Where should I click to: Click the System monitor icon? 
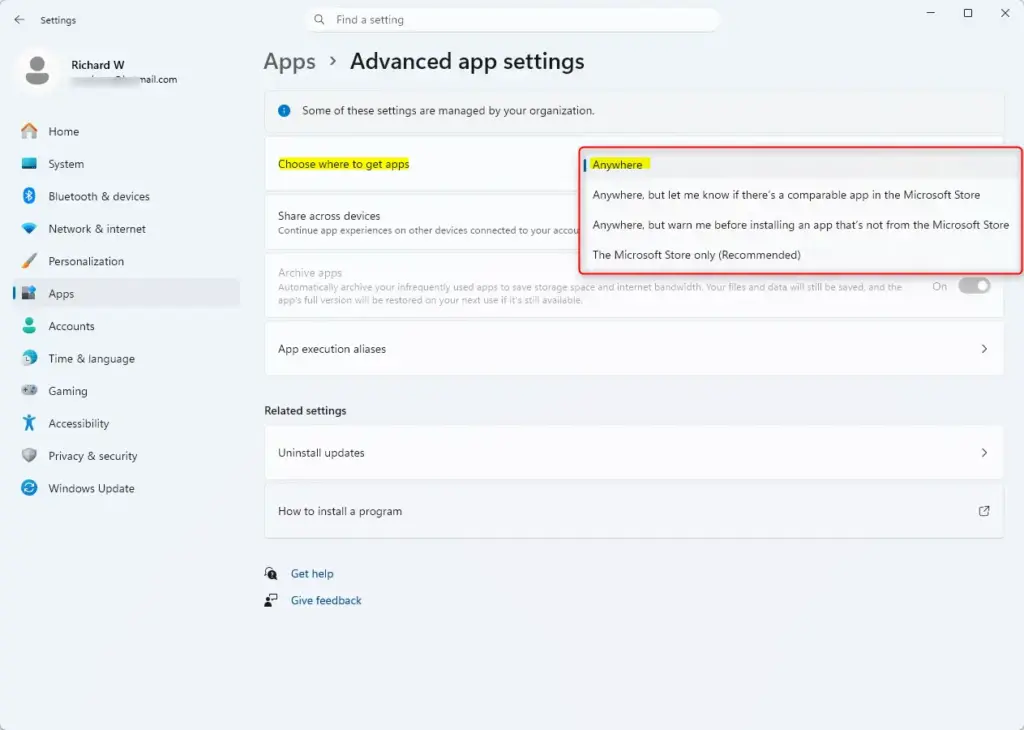[29, 164]
